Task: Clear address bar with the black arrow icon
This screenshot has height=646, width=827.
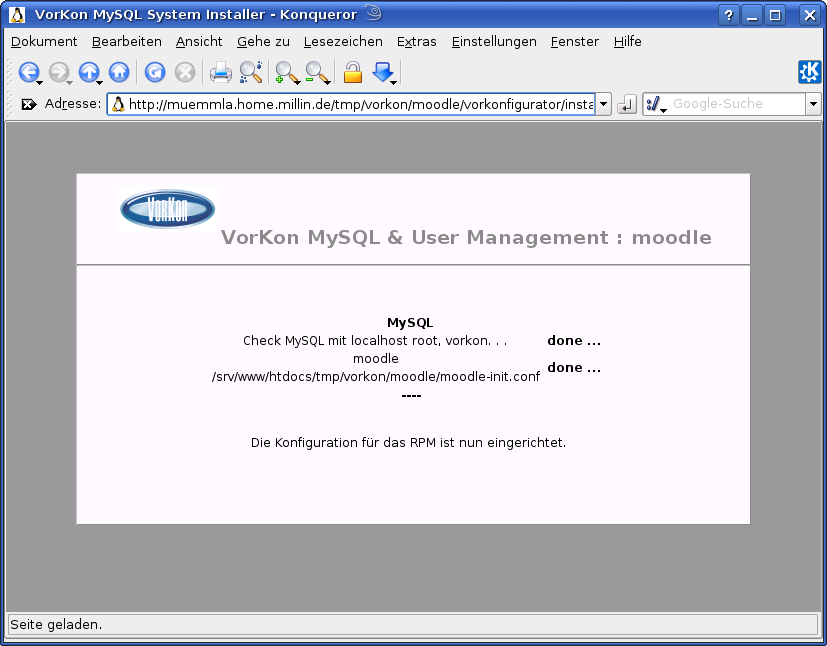Action: pyautogui.click(x=29, y=104)
